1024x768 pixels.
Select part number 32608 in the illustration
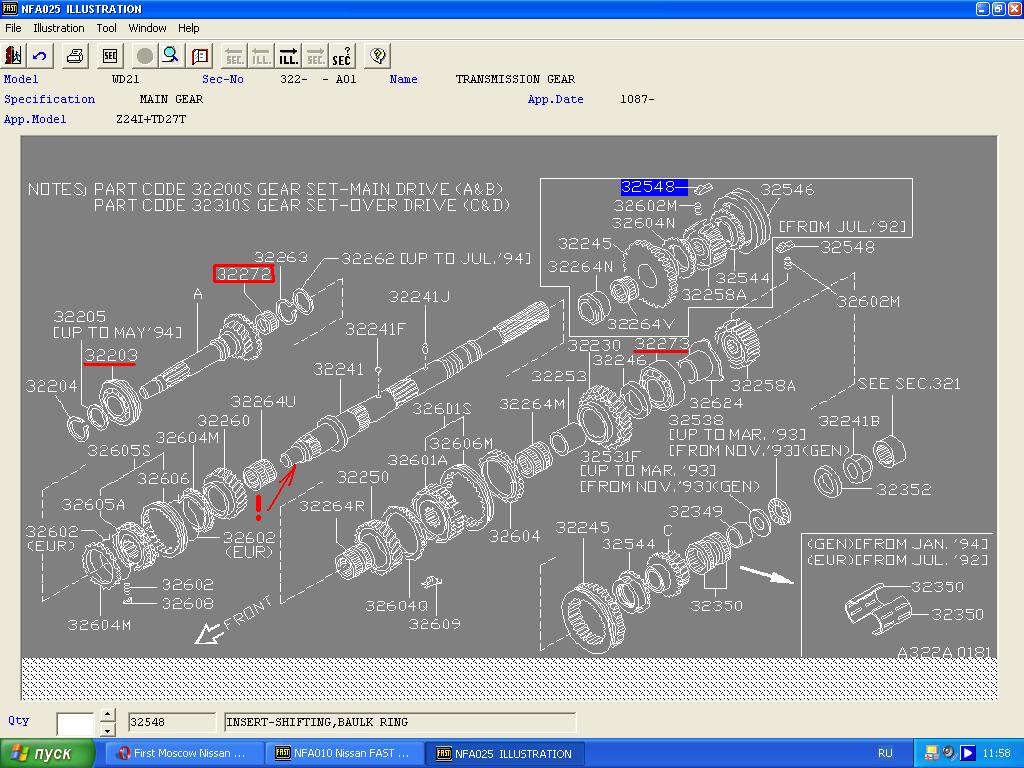[x=187, y=603]
